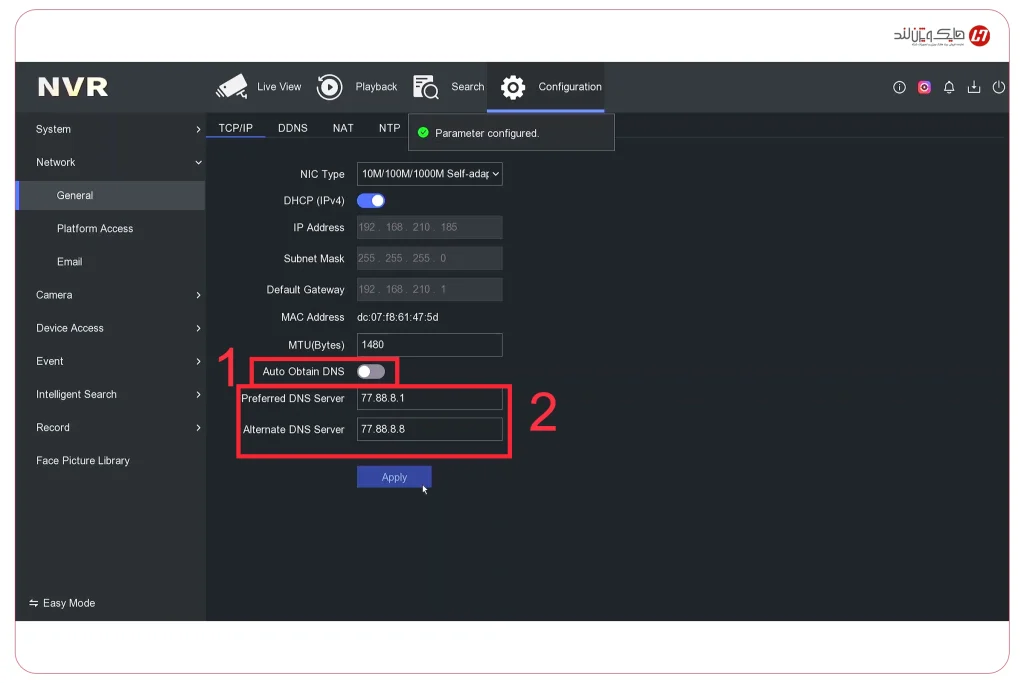Screen dimensions: 1024x683
Task: Enable Auto Obtain DNS
Action: tap(371, 370)
